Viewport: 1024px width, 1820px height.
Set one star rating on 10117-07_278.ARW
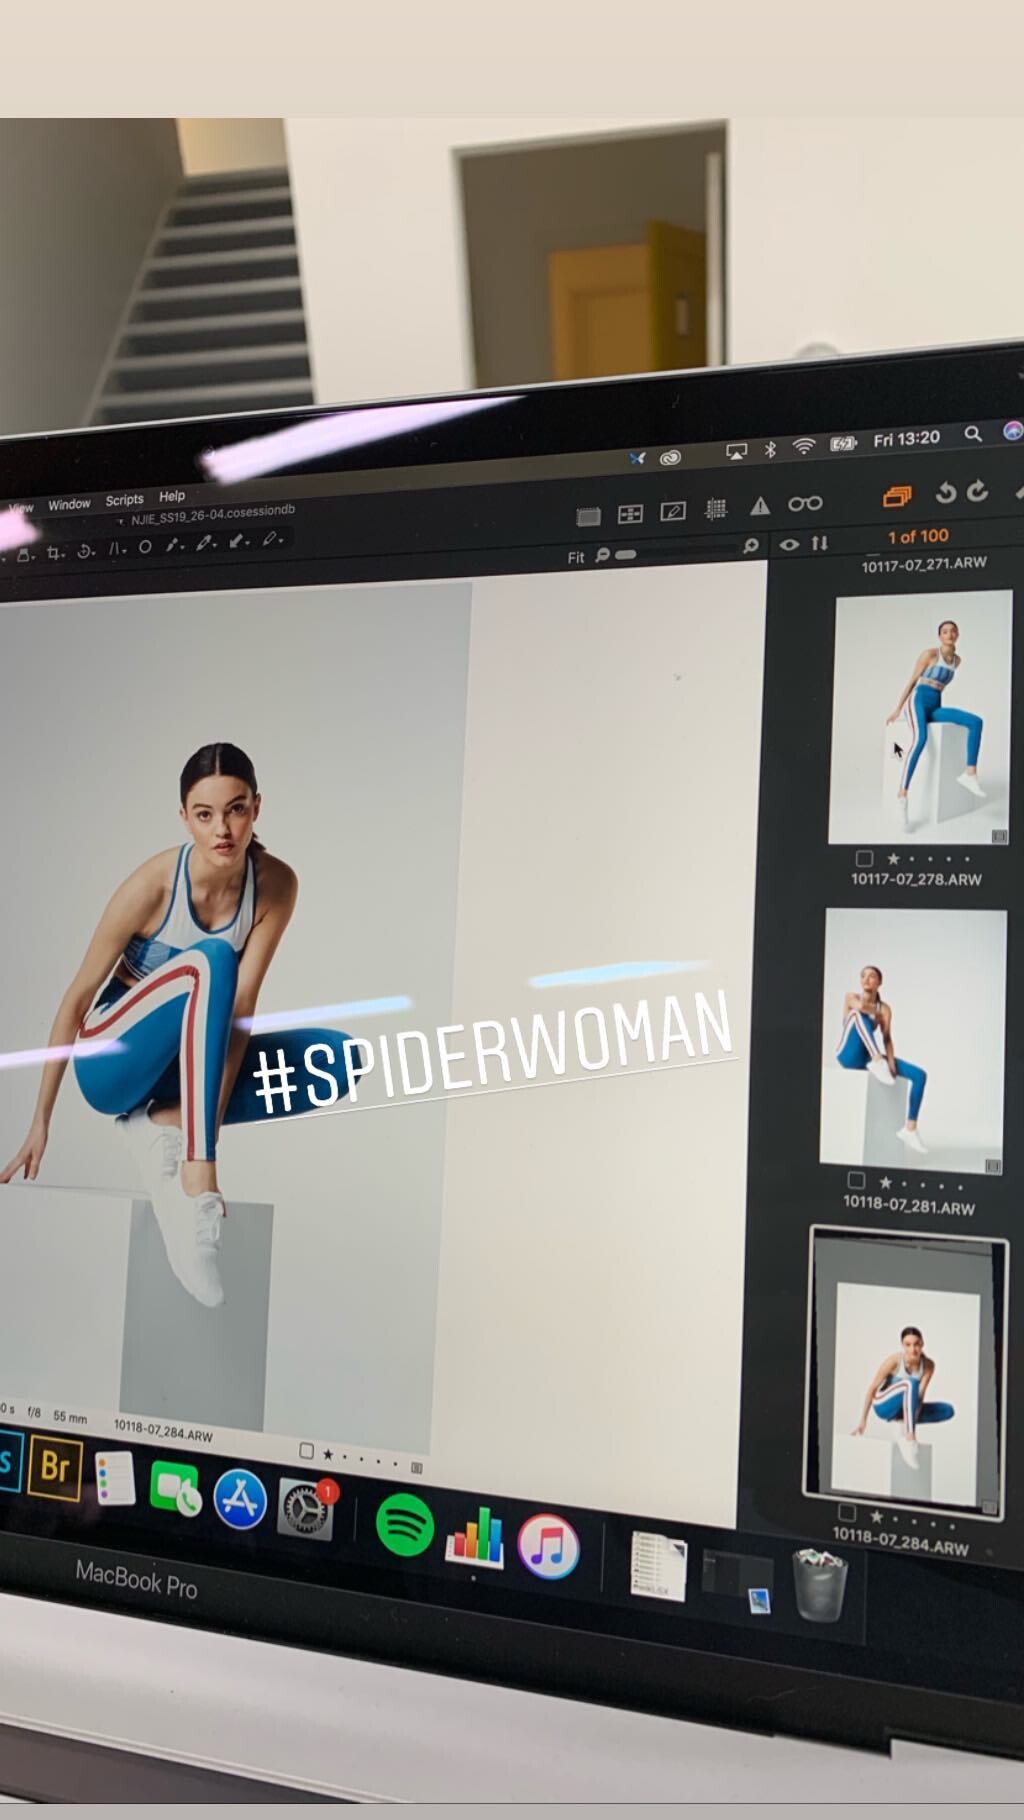pos(893,859)
